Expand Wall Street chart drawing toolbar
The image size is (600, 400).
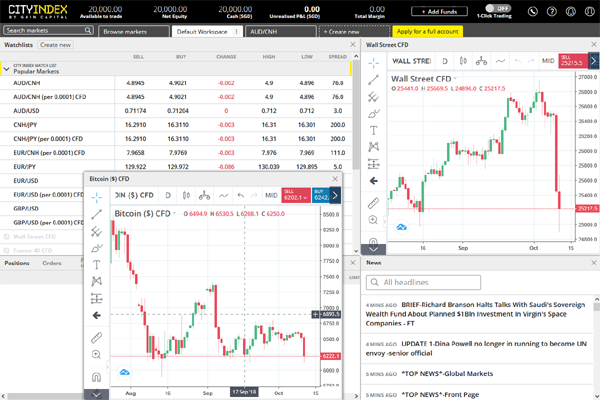[373, 249]
